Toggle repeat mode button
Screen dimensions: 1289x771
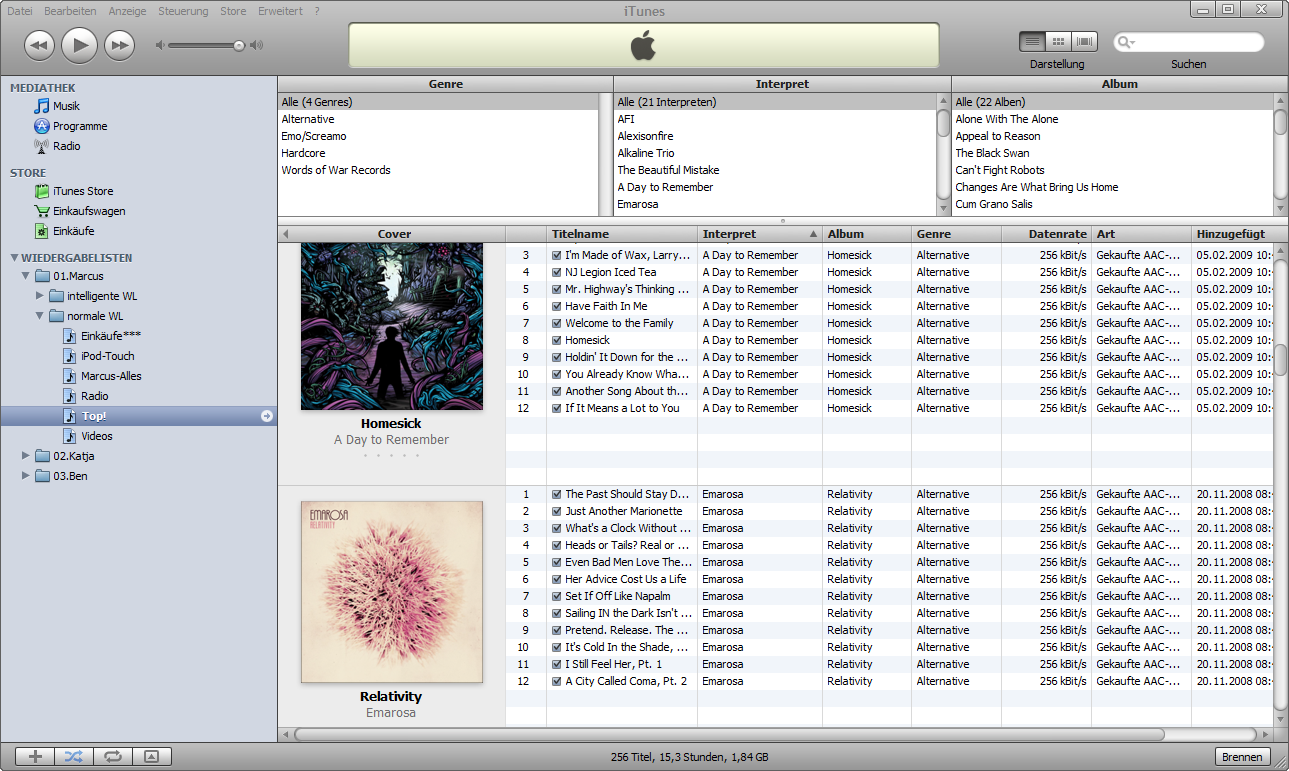112,757
